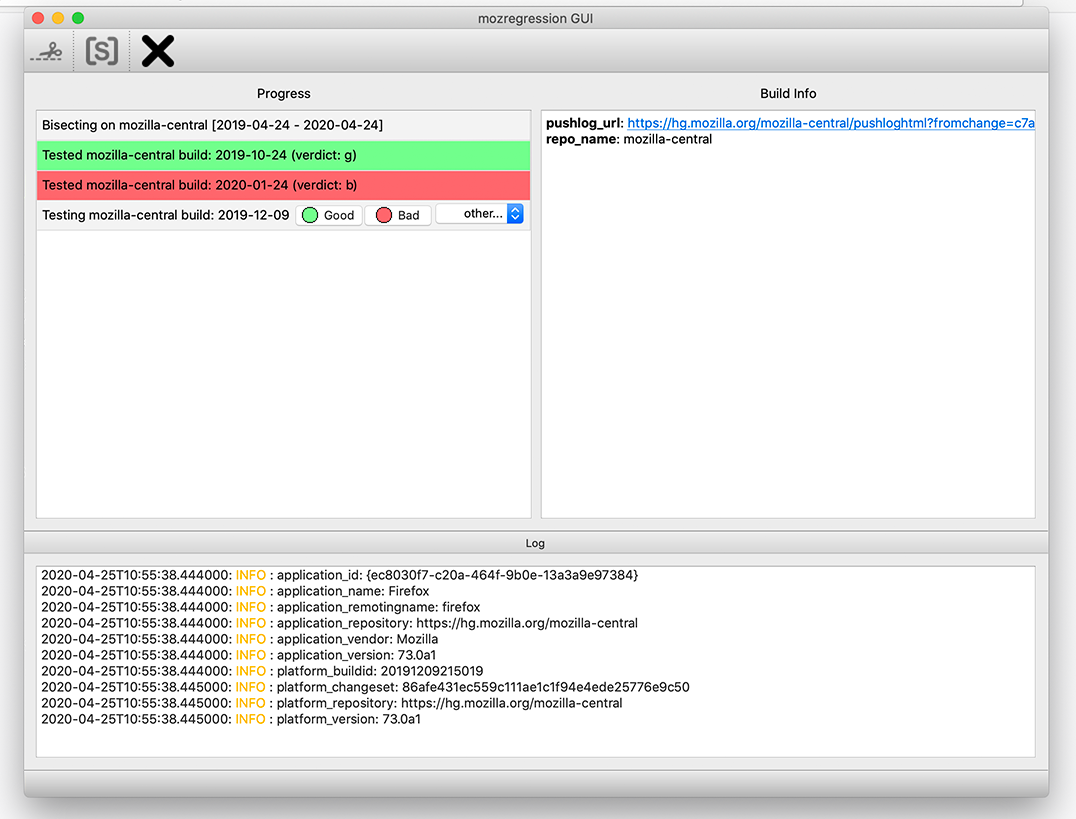The image size is (1076, 819).
Task: Select the 'Bisecting on mozilla-central' progress row
Action: (x=212, y=125)
